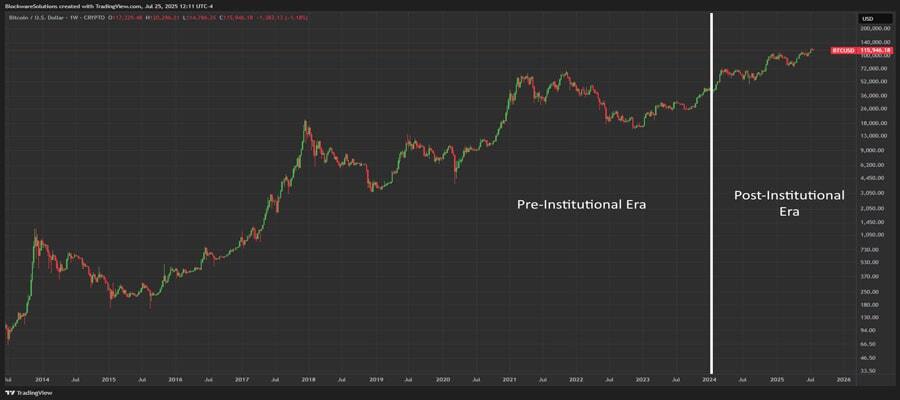Click the Jul label between 2025 and 2026

[810, 379]
